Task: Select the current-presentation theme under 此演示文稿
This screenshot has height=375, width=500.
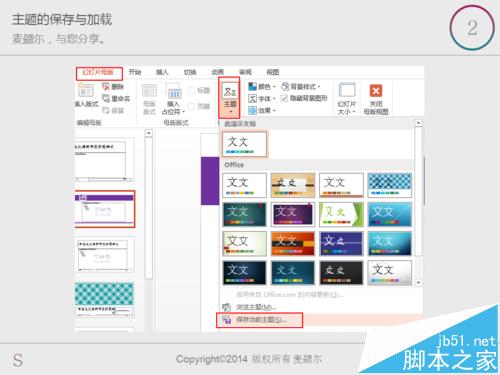Action: click(x=244, y=144)
